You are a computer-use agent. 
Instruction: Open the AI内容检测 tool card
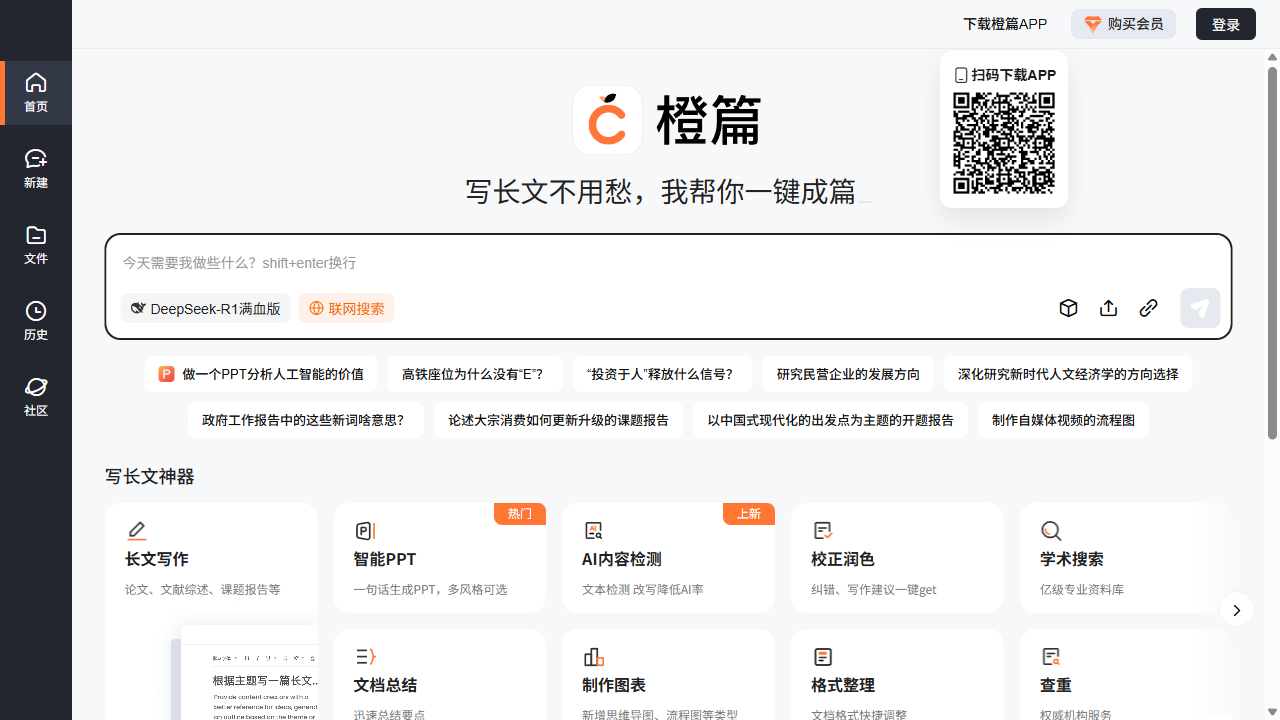[x=667, y=558]
